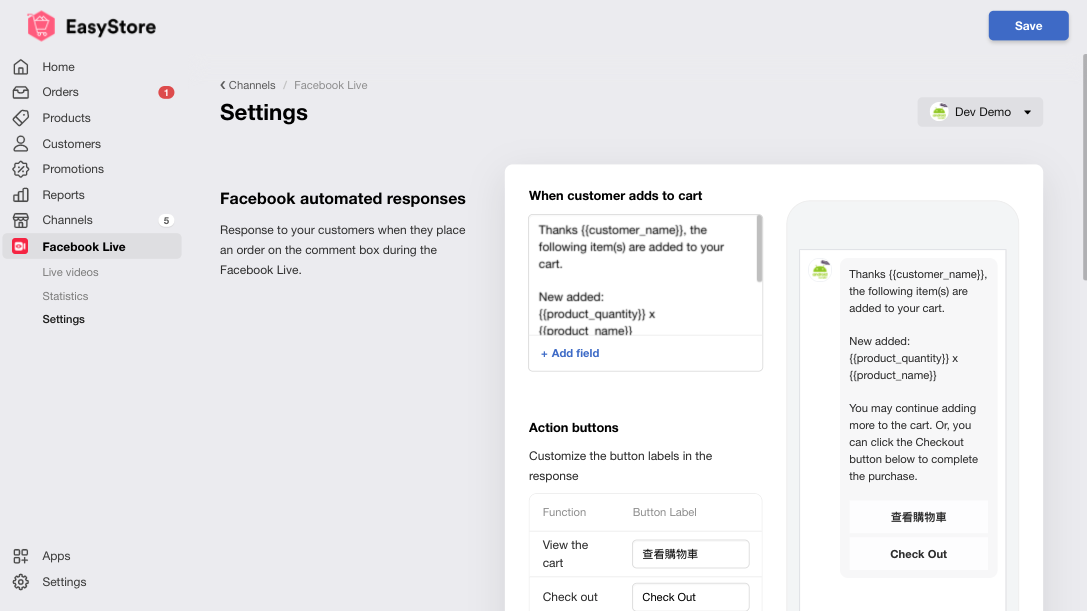This screenshot has height=611, width=1087.
Task: Click the 查看購物車 preview button
Action: tap(919, 517)
